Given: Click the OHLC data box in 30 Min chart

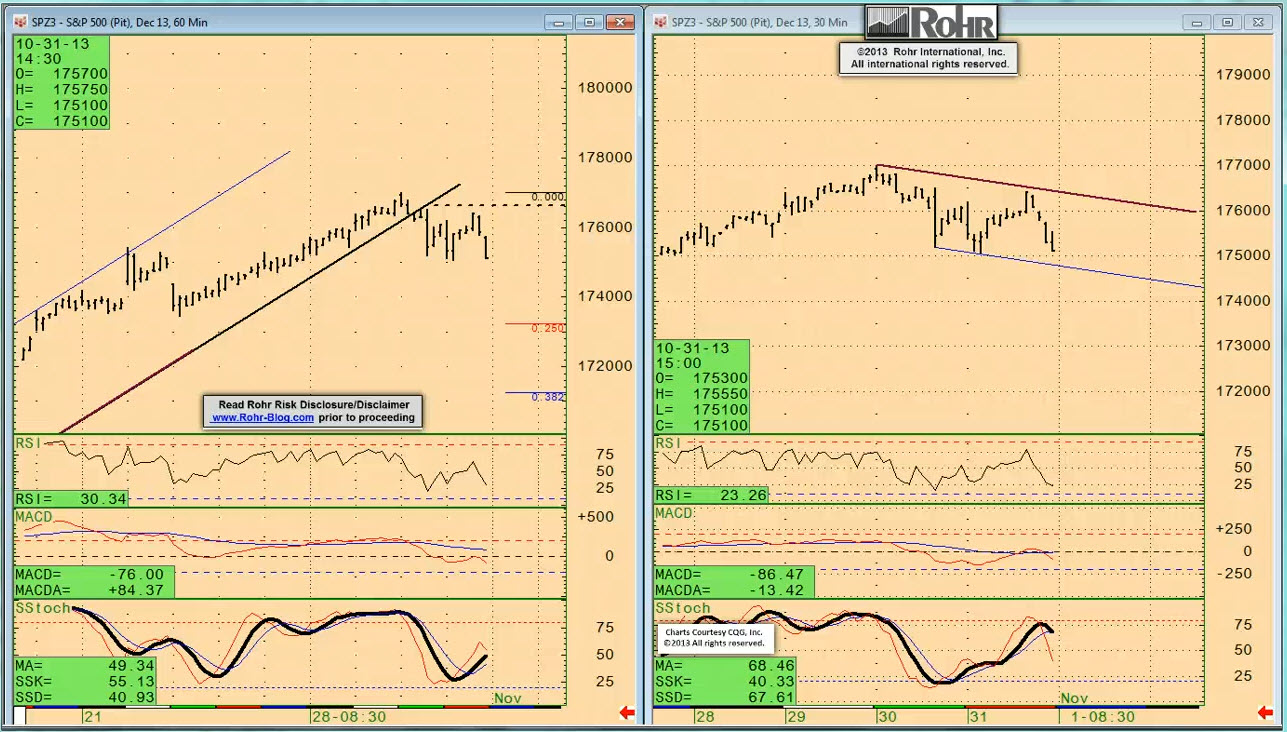Looking at the screenshot, I should click(701, 386).
